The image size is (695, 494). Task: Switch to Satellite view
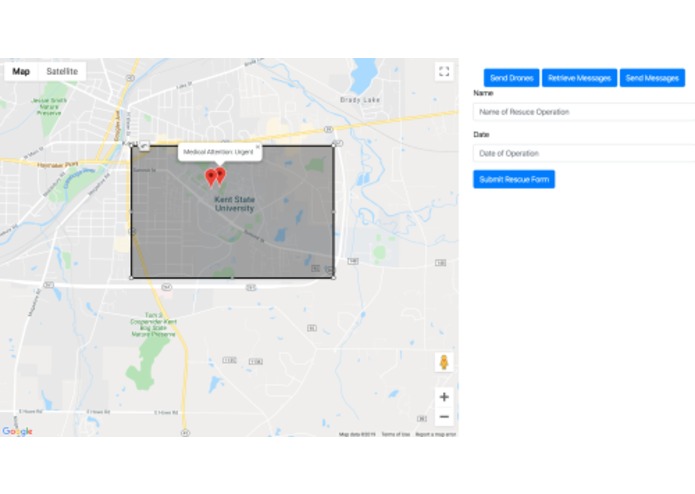[62, 71]
